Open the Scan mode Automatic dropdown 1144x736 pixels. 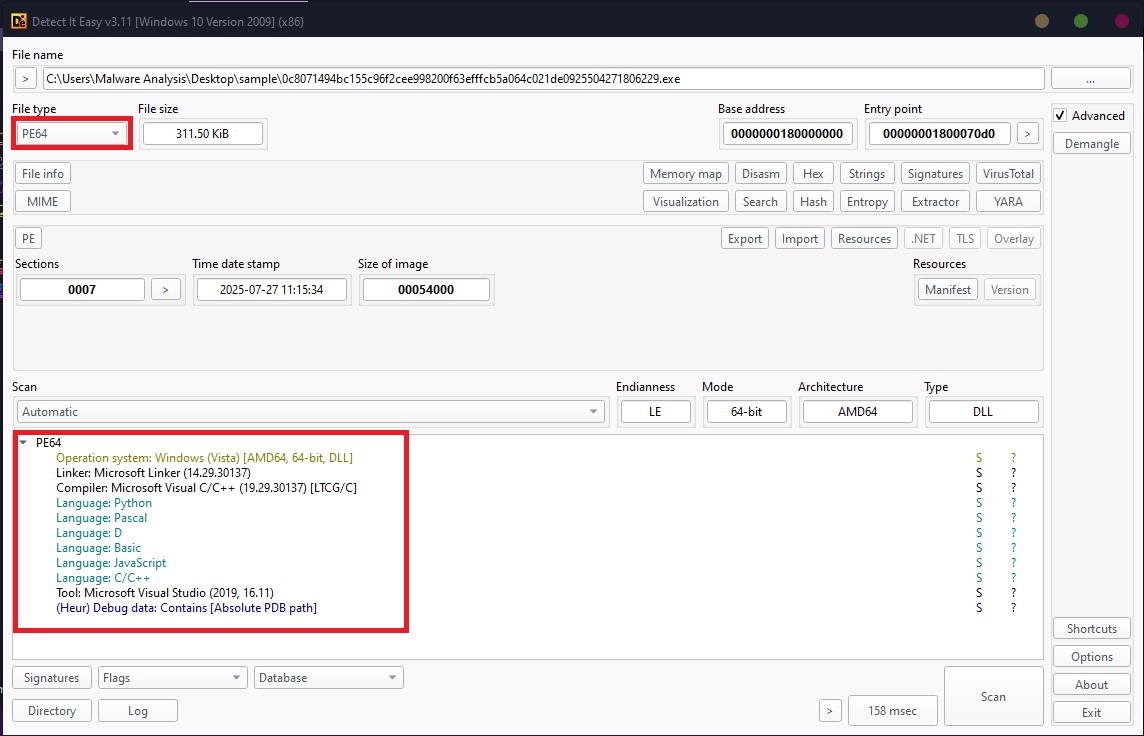(311, 411)
